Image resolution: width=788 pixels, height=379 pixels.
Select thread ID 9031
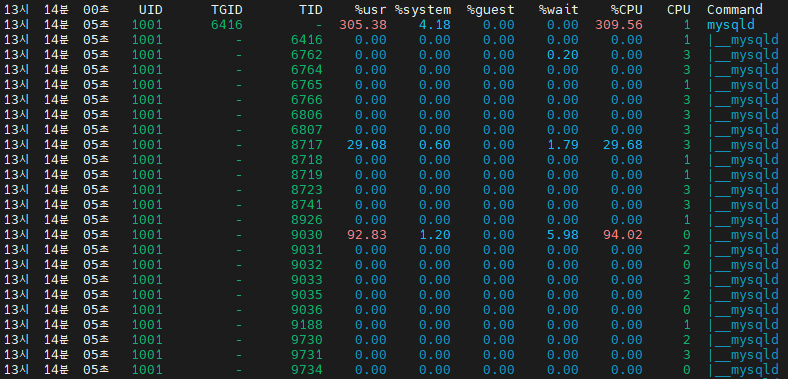[307, 250]
